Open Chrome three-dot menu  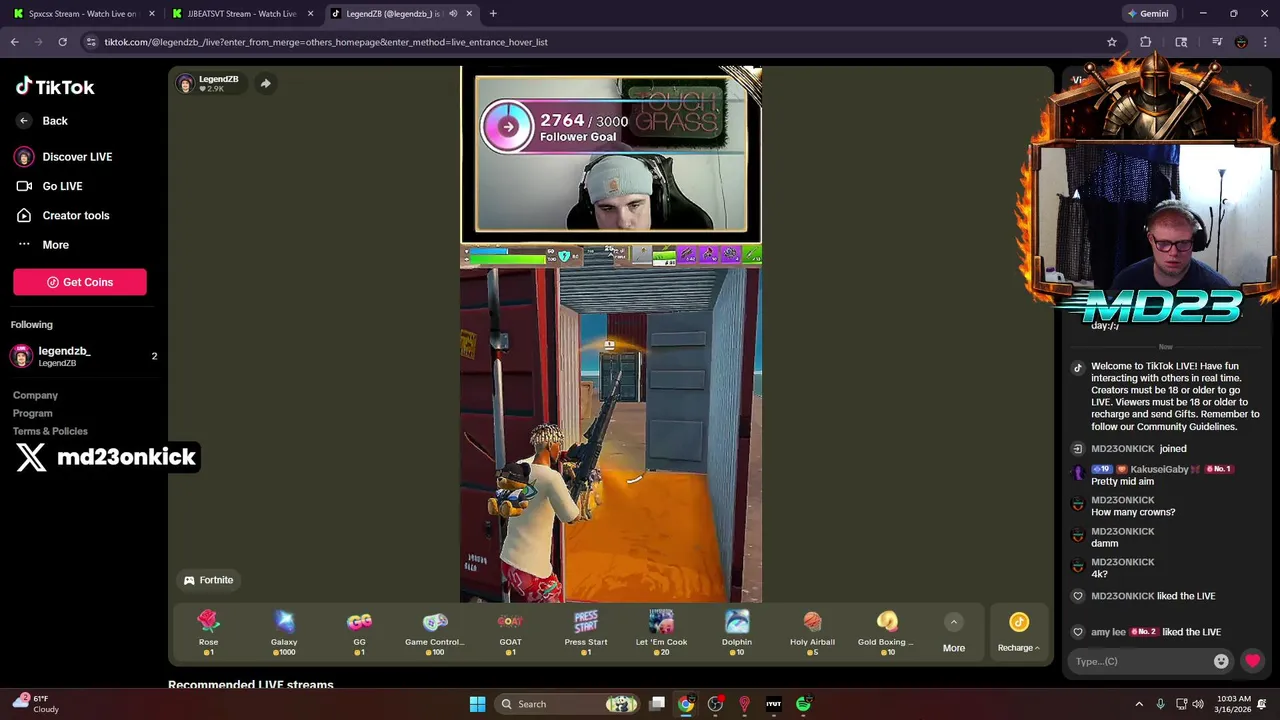coord(1266,42)
